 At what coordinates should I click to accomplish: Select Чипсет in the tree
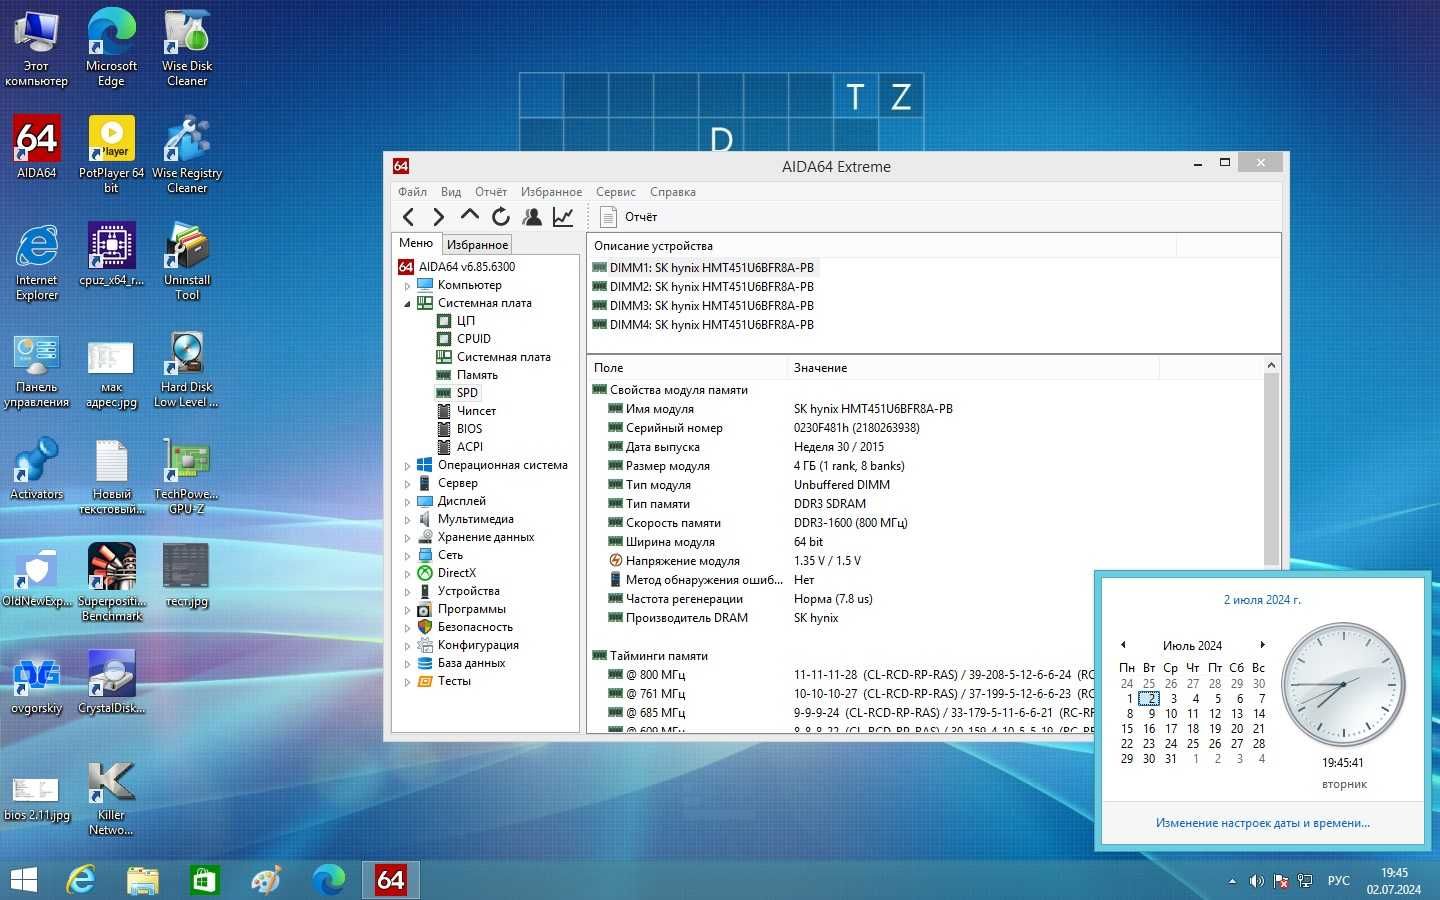point(476,411)
